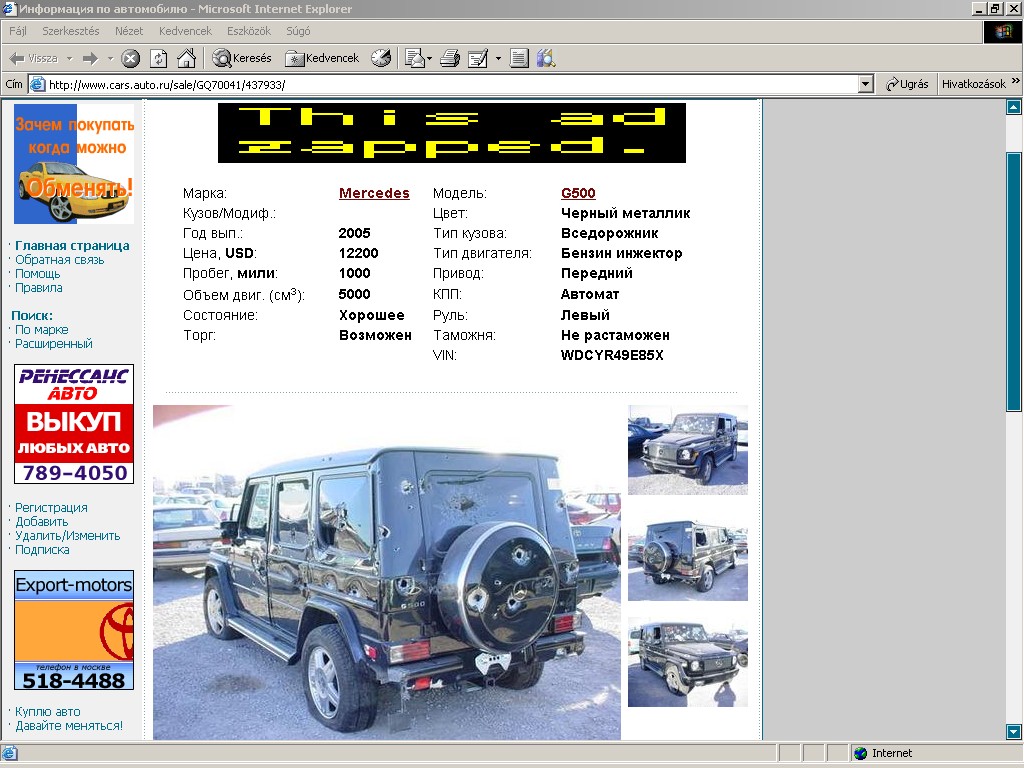Open the large rear-view G500 photo
Screen dimensions: 1024x768
[x=387, y=572]
